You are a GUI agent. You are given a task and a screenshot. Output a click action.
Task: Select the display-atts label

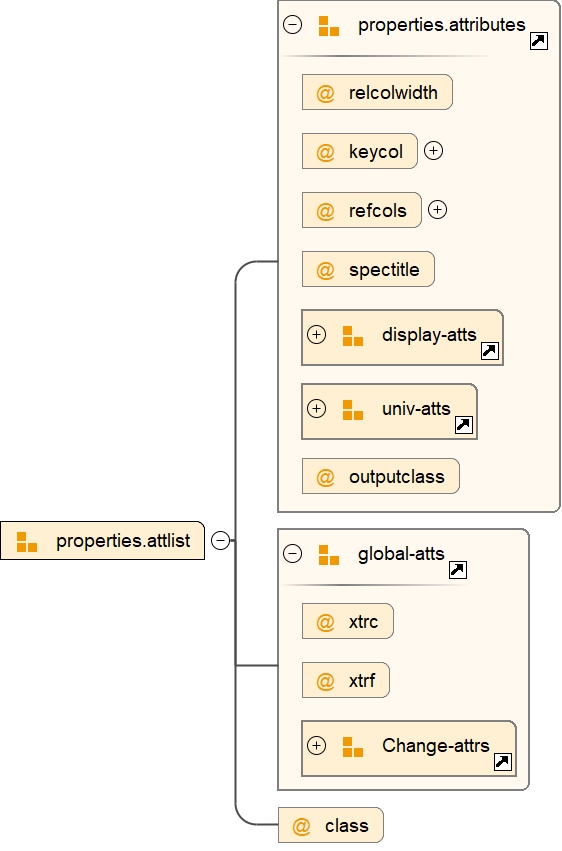[429, 335]
